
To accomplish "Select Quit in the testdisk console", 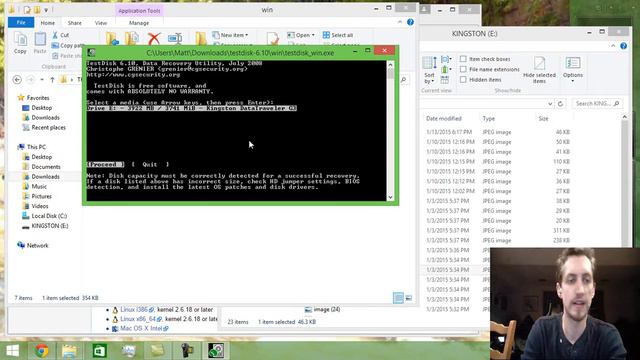I will coord(150,164).
